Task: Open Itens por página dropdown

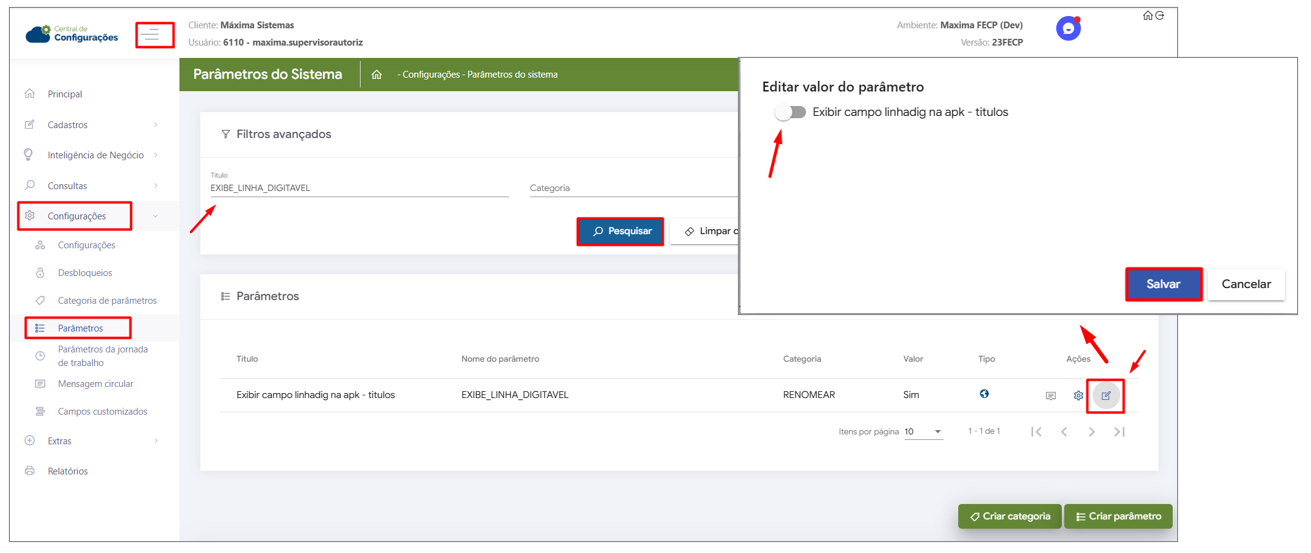Action: coord(923,432)
